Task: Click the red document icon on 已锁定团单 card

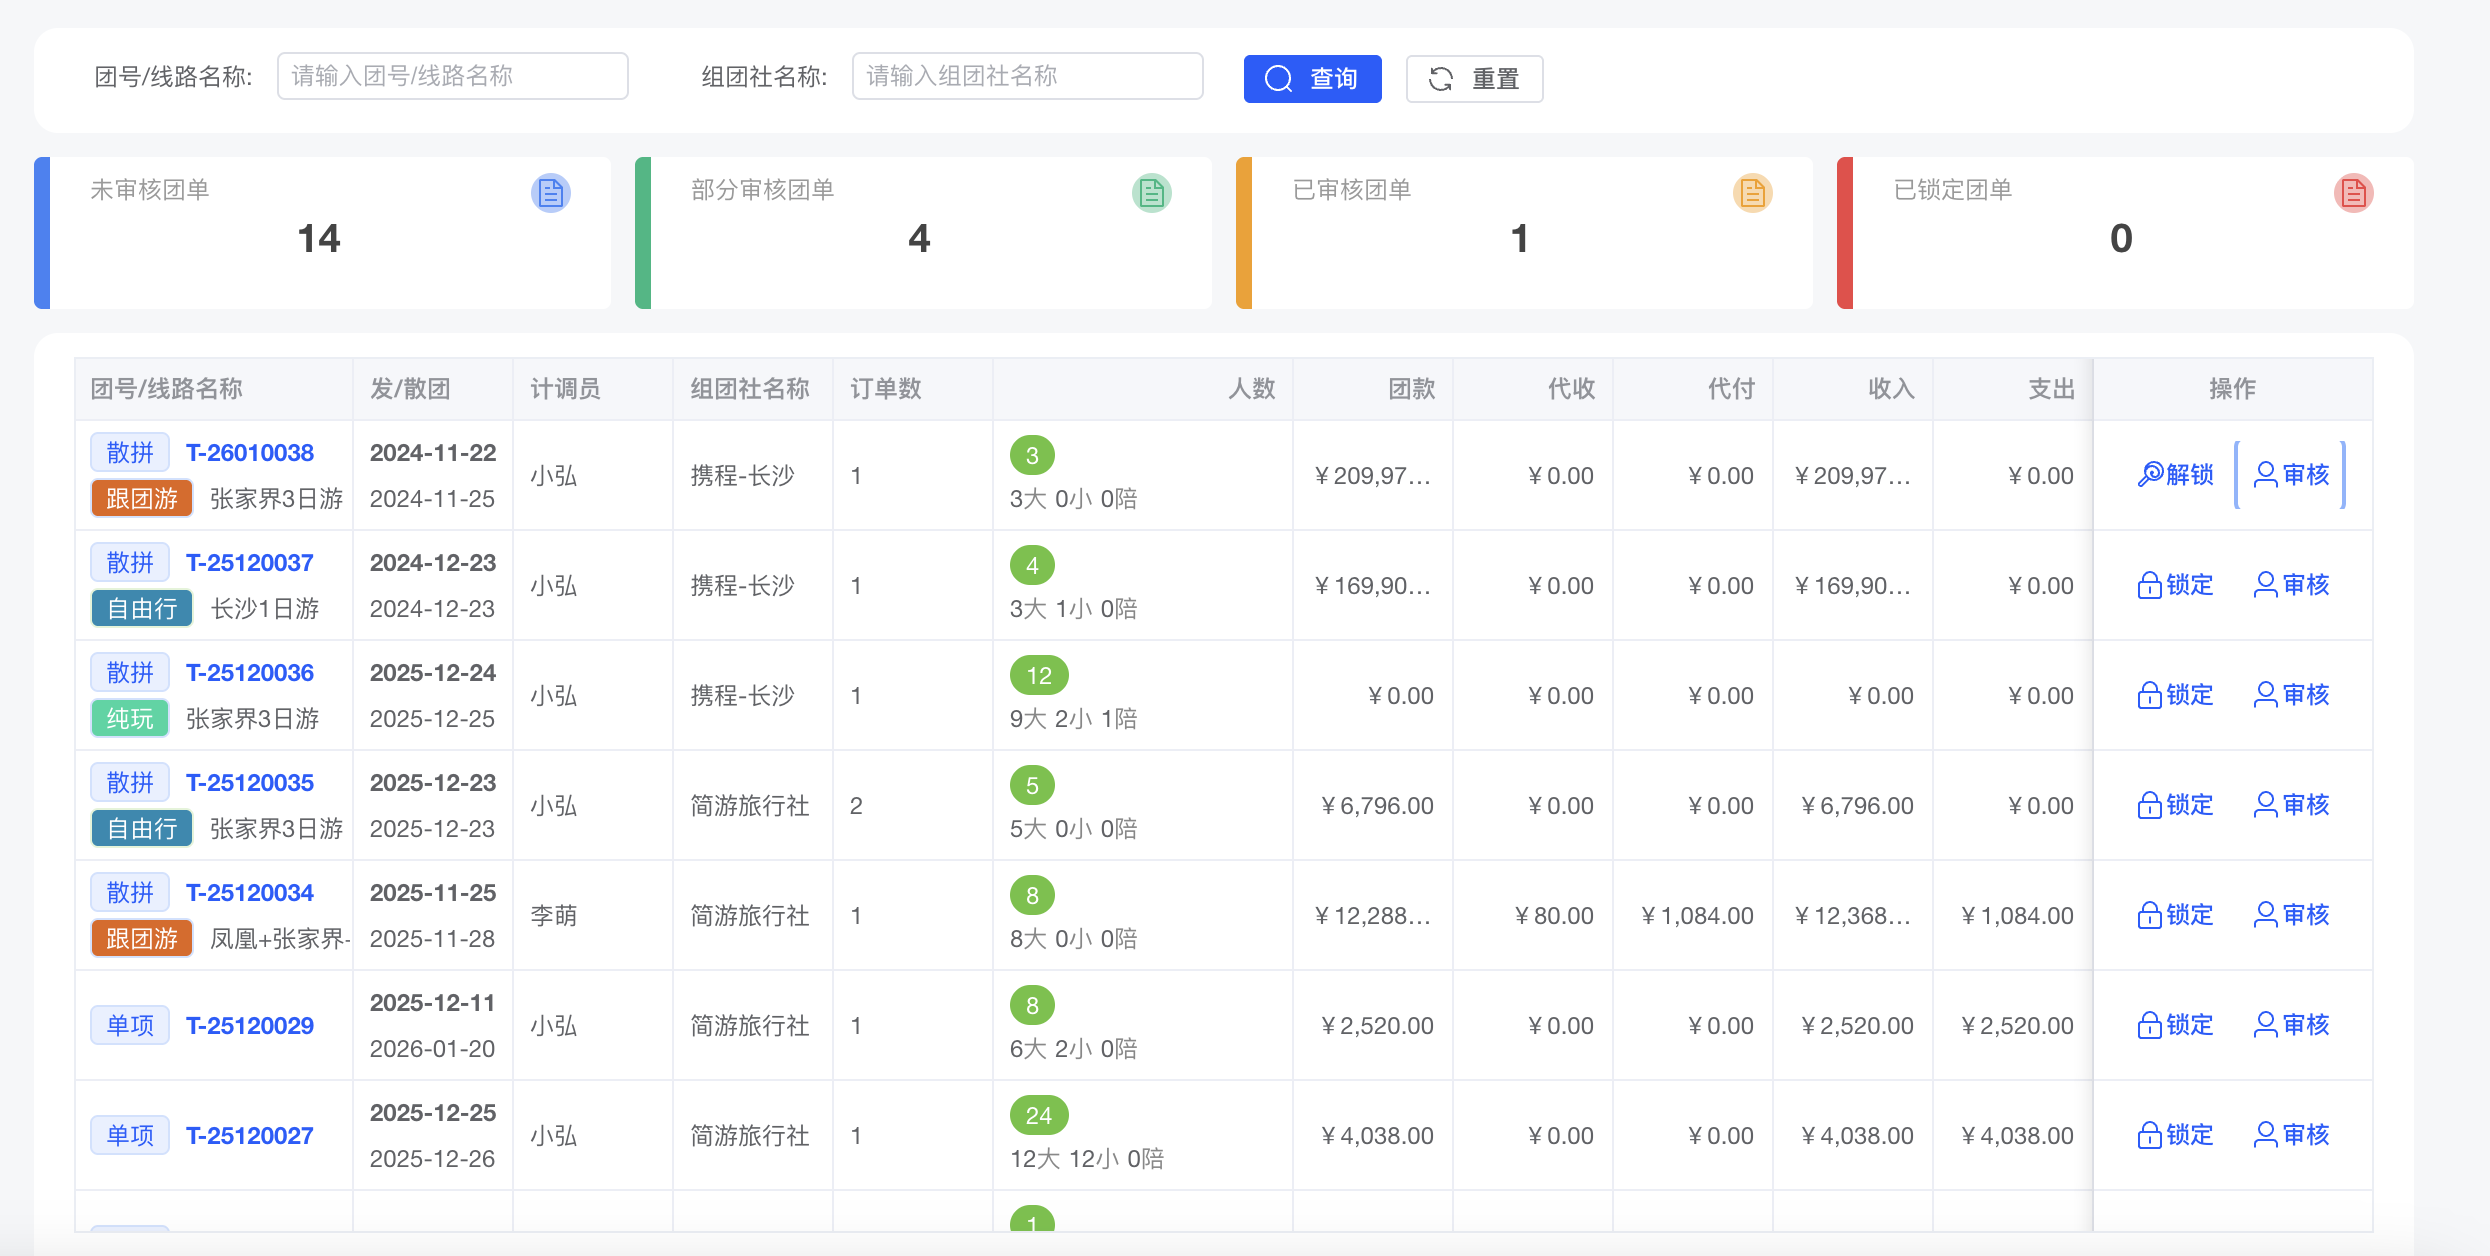Action: 2353,192
